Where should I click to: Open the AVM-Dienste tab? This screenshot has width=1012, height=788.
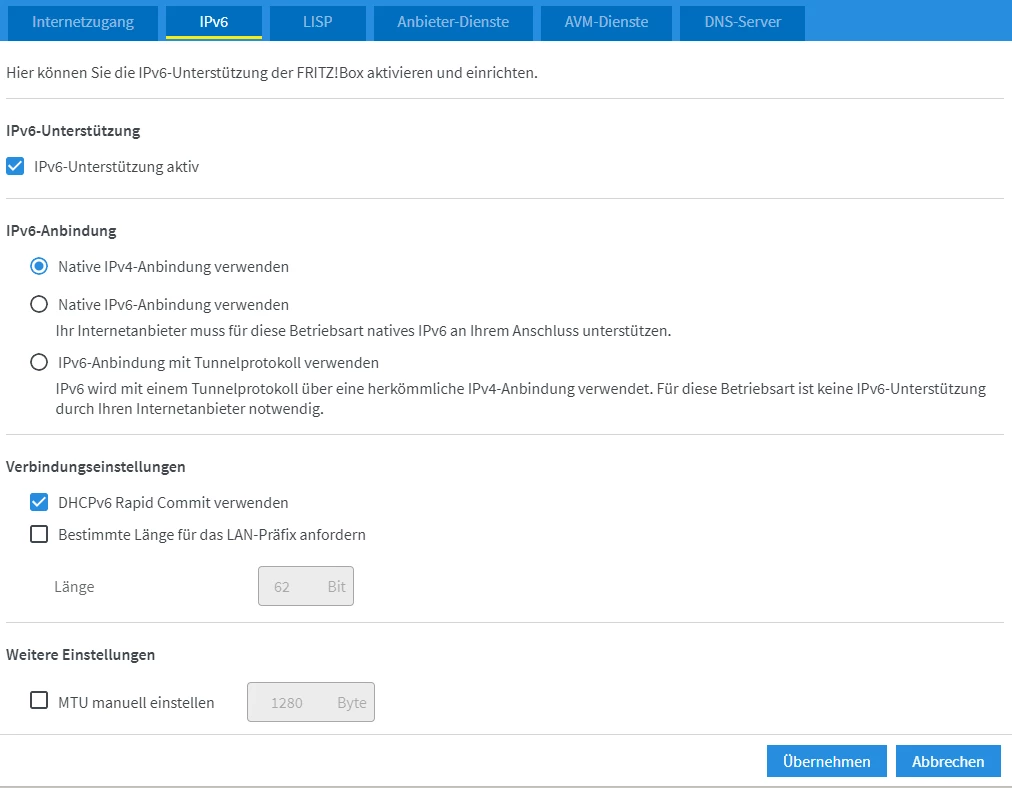click(x=606, y=22)
